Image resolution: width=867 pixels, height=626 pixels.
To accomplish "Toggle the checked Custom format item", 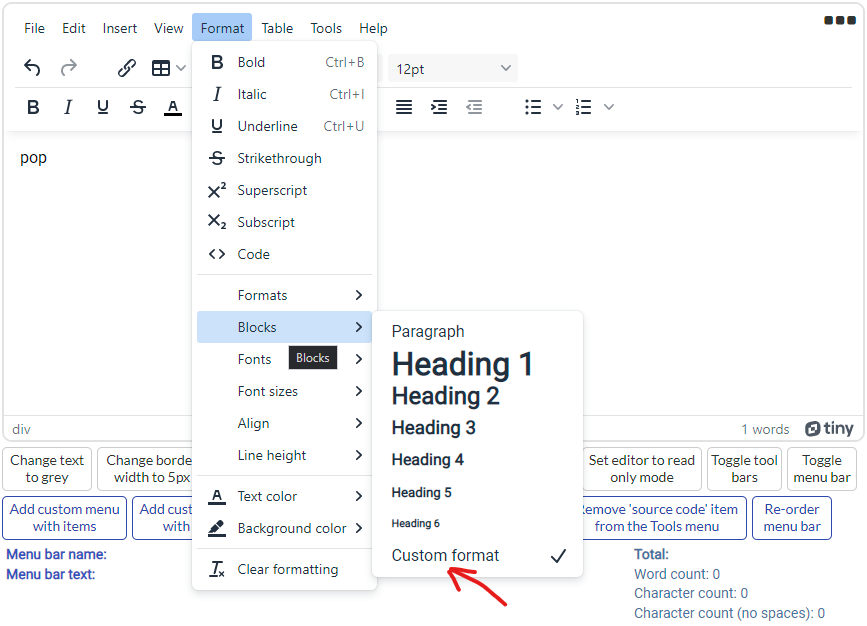I will tap(478, 555).
